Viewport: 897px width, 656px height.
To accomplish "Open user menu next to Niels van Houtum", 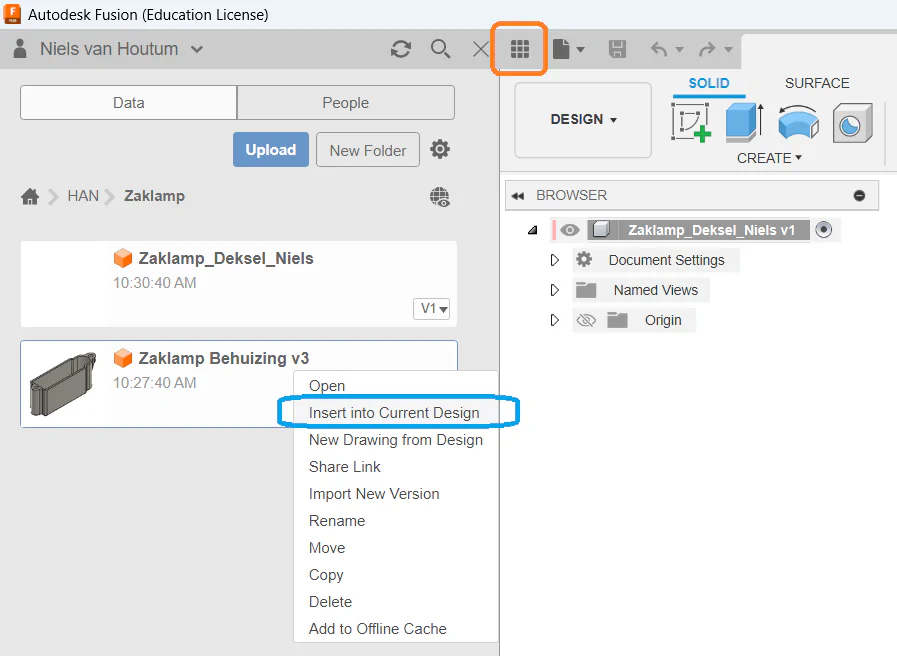I will (197, 50).
